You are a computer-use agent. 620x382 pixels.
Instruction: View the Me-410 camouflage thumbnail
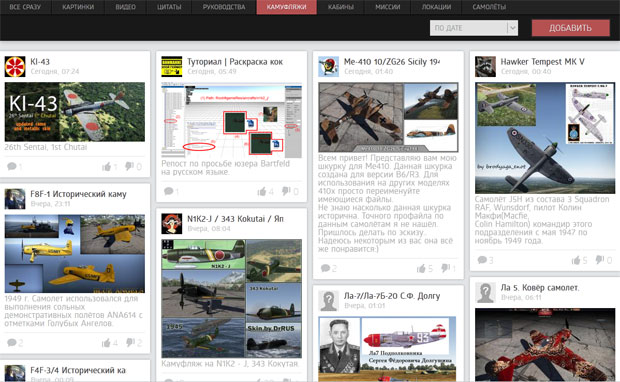click(x=388, y=117)
